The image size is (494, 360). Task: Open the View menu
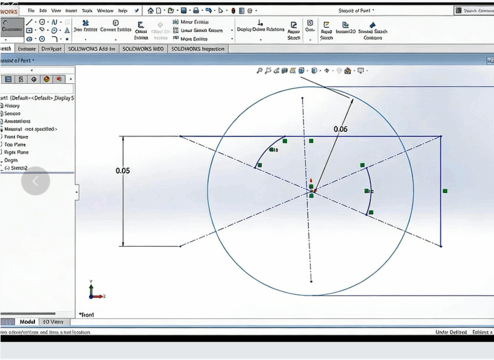(x=56, y=11)
